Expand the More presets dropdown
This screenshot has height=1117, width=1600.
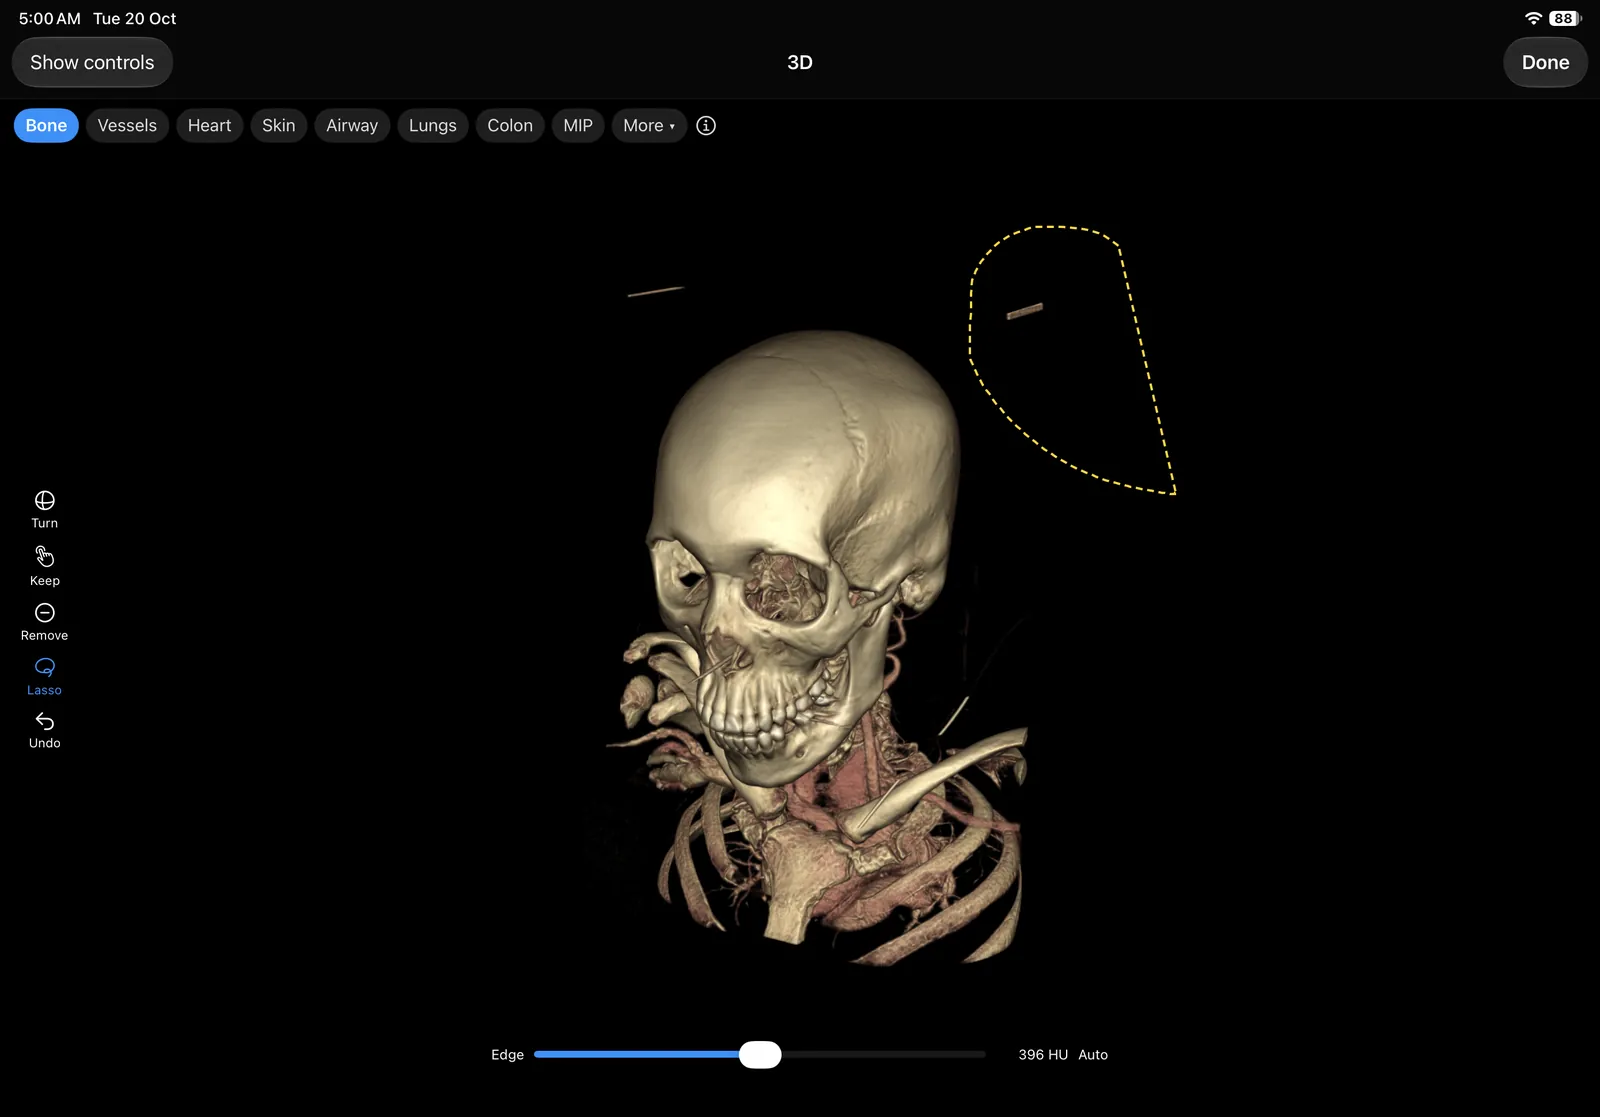[649, 125]
